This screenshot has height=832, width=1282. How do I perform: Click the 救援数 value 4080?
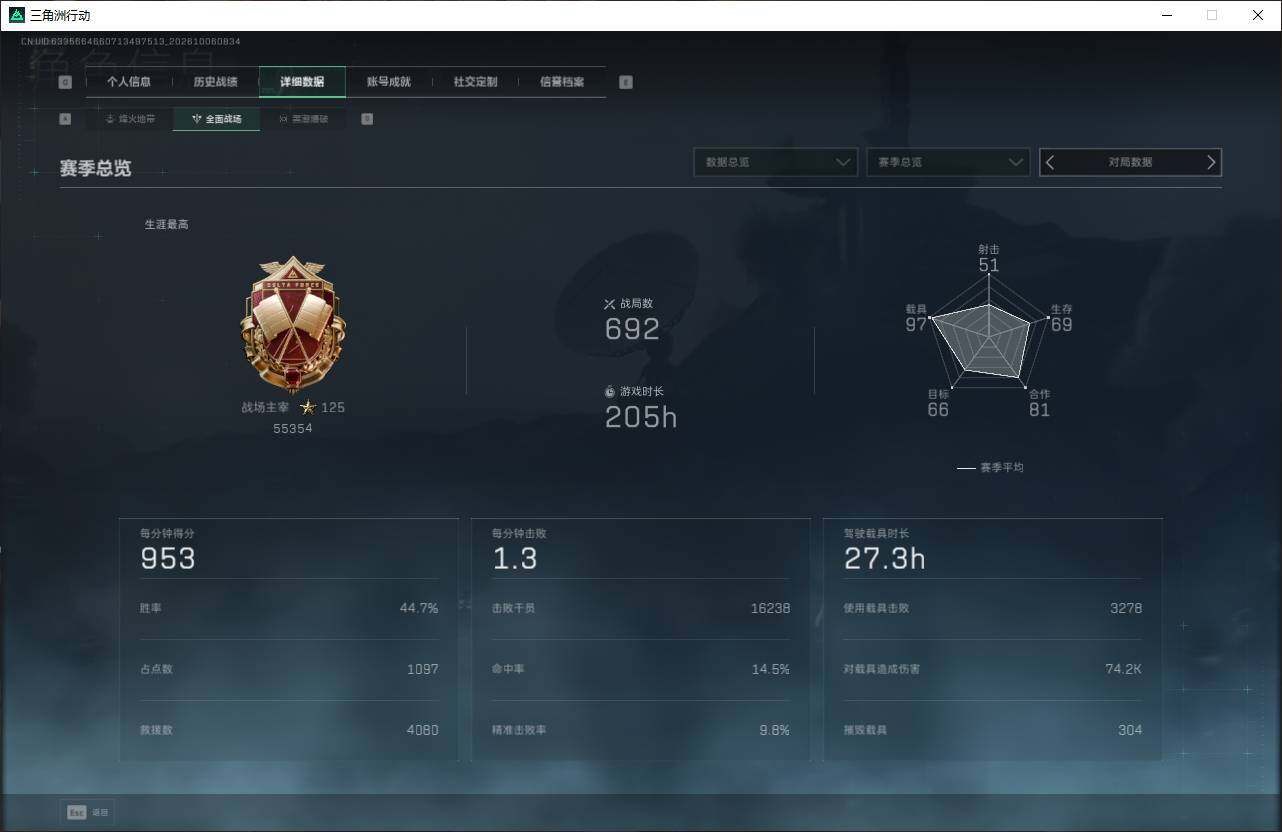point(422,730)
